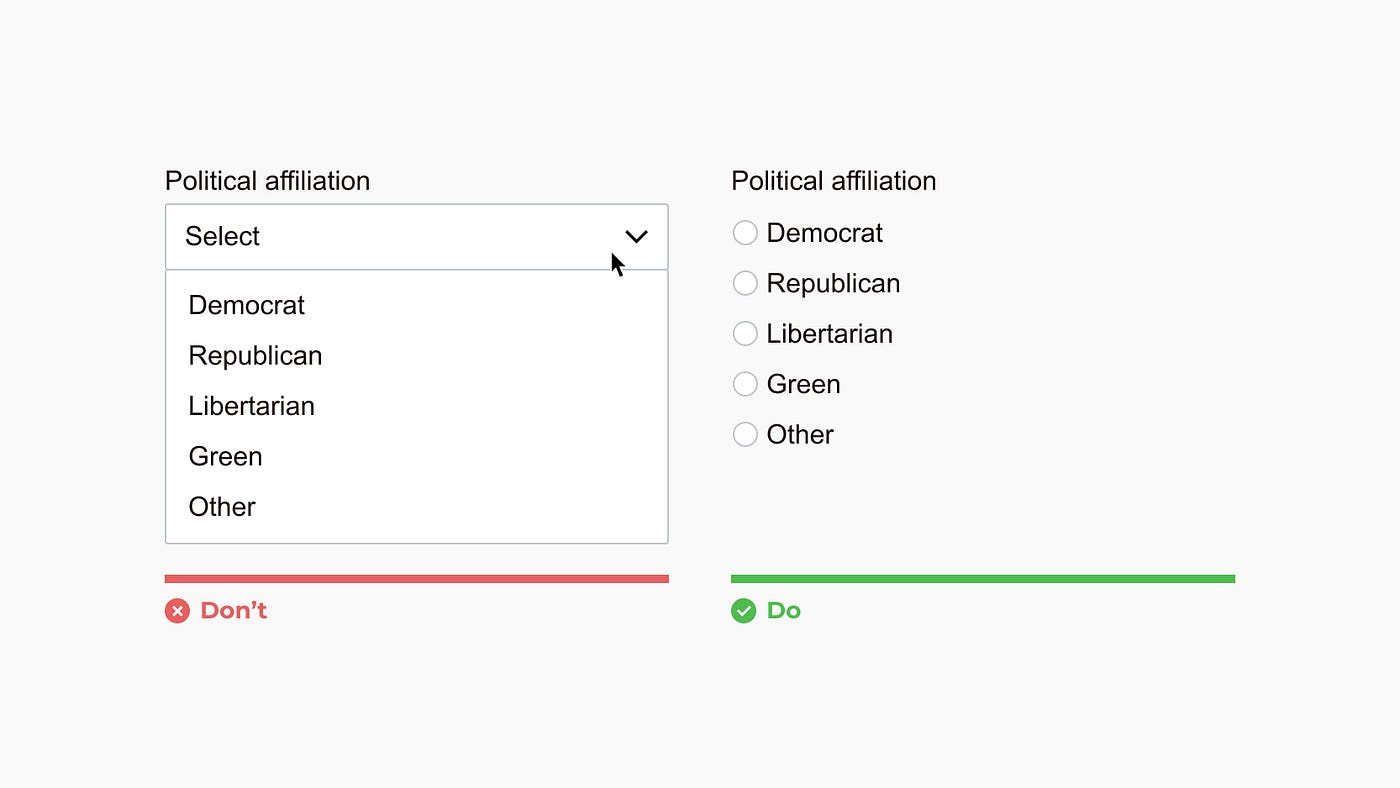Click the red X icon beside Don't
The image size is (1400, 788).
(x=177, y=611)
